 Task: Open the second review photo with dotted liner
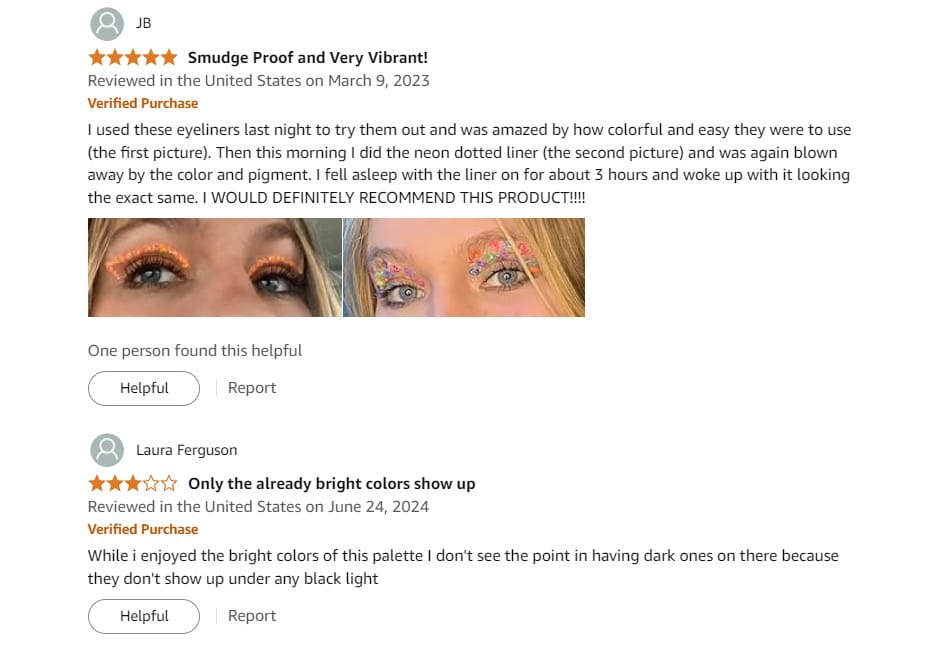464,267
